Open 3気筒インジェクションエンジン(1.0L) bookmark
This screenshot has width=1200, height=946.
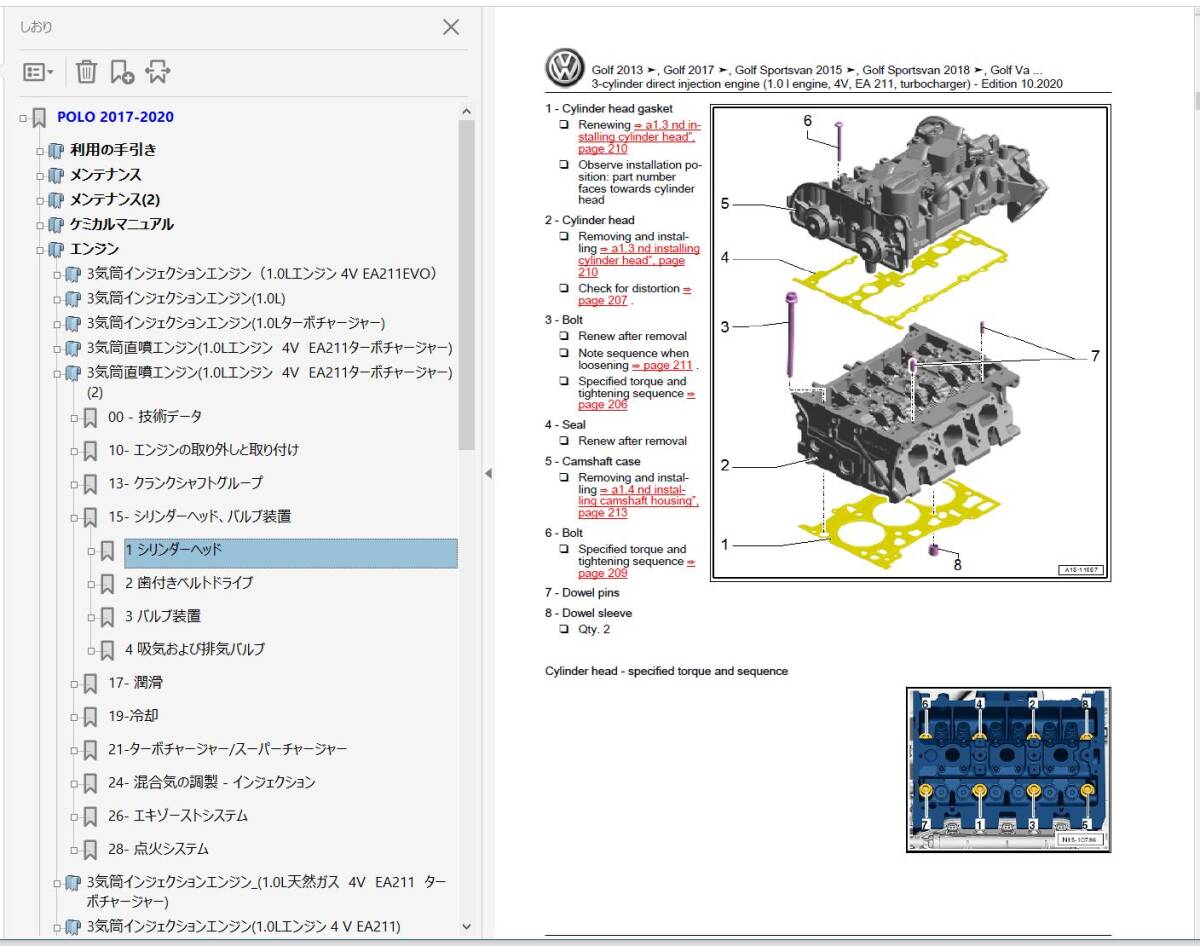tap(187, 298)
